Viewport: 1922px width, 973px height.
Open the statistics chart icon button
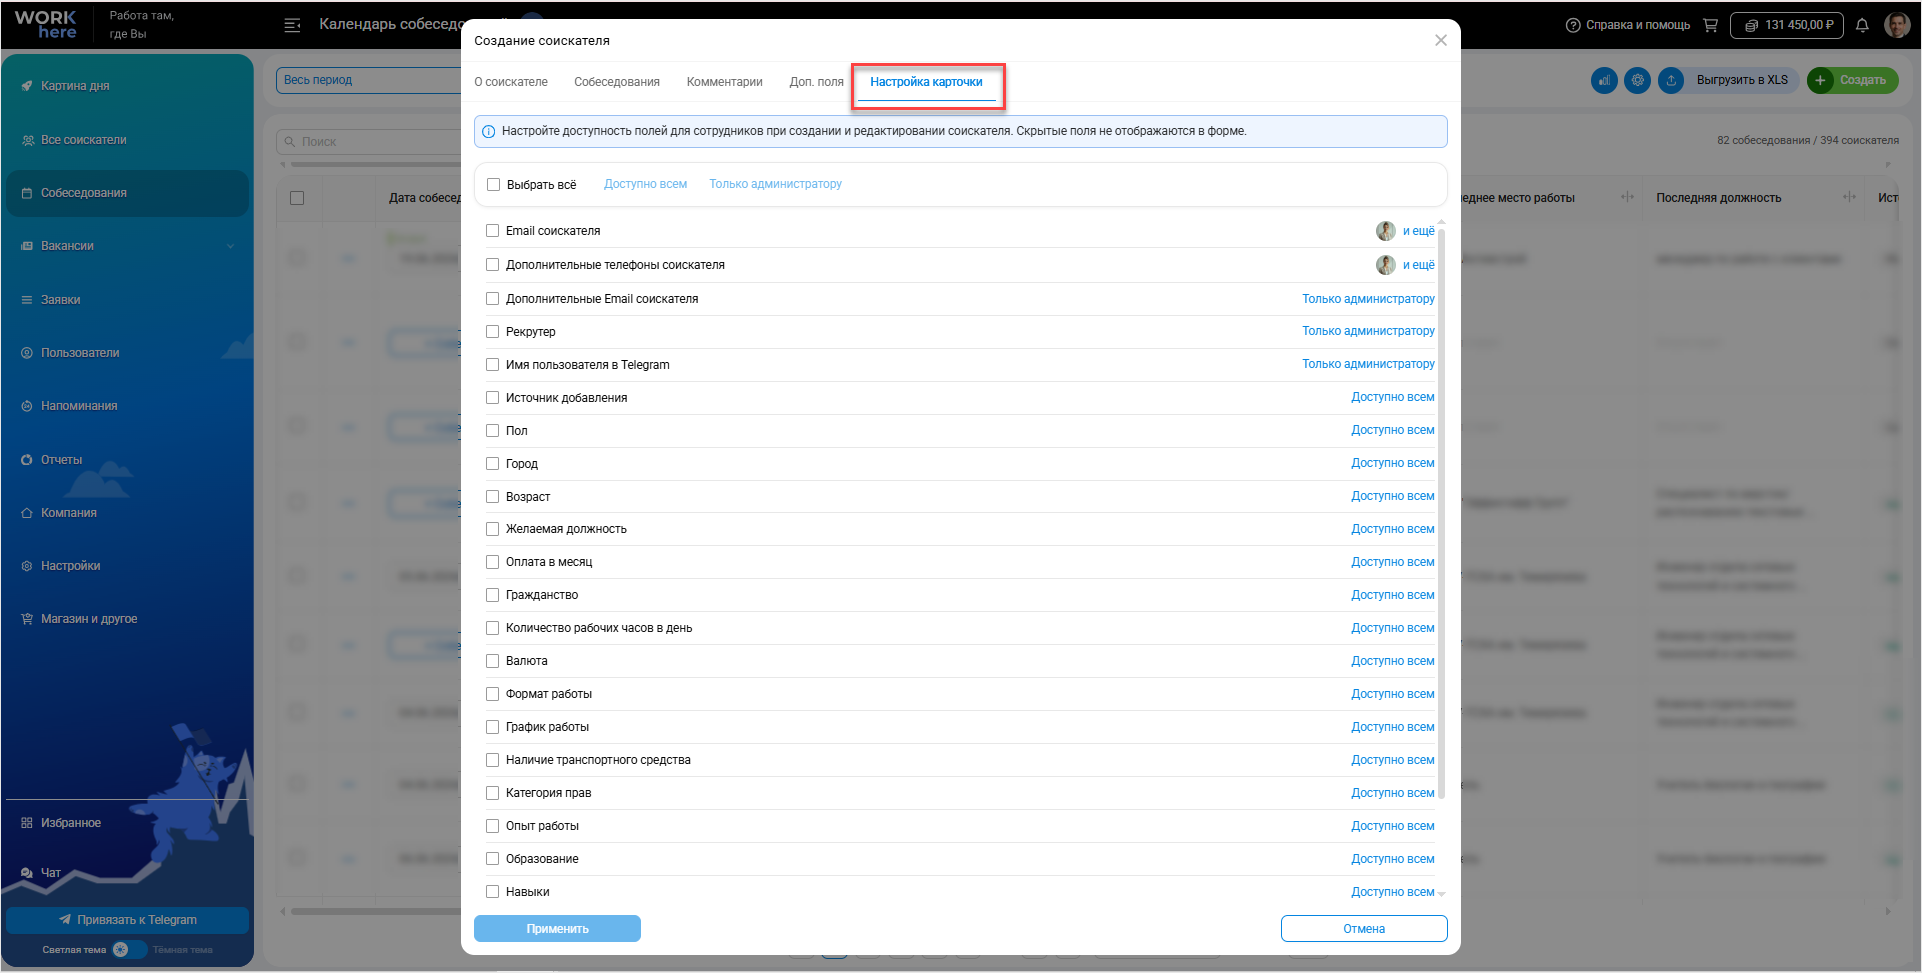point(1604,80)
